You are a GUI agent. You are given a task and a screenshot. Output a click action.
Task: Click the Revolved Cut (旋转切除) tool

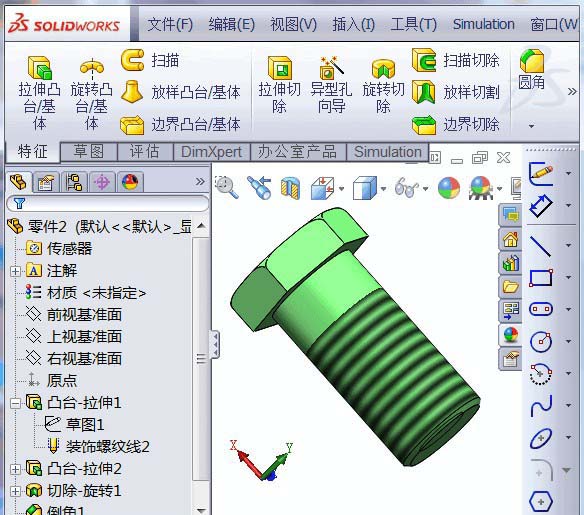(x=383, y=85)
